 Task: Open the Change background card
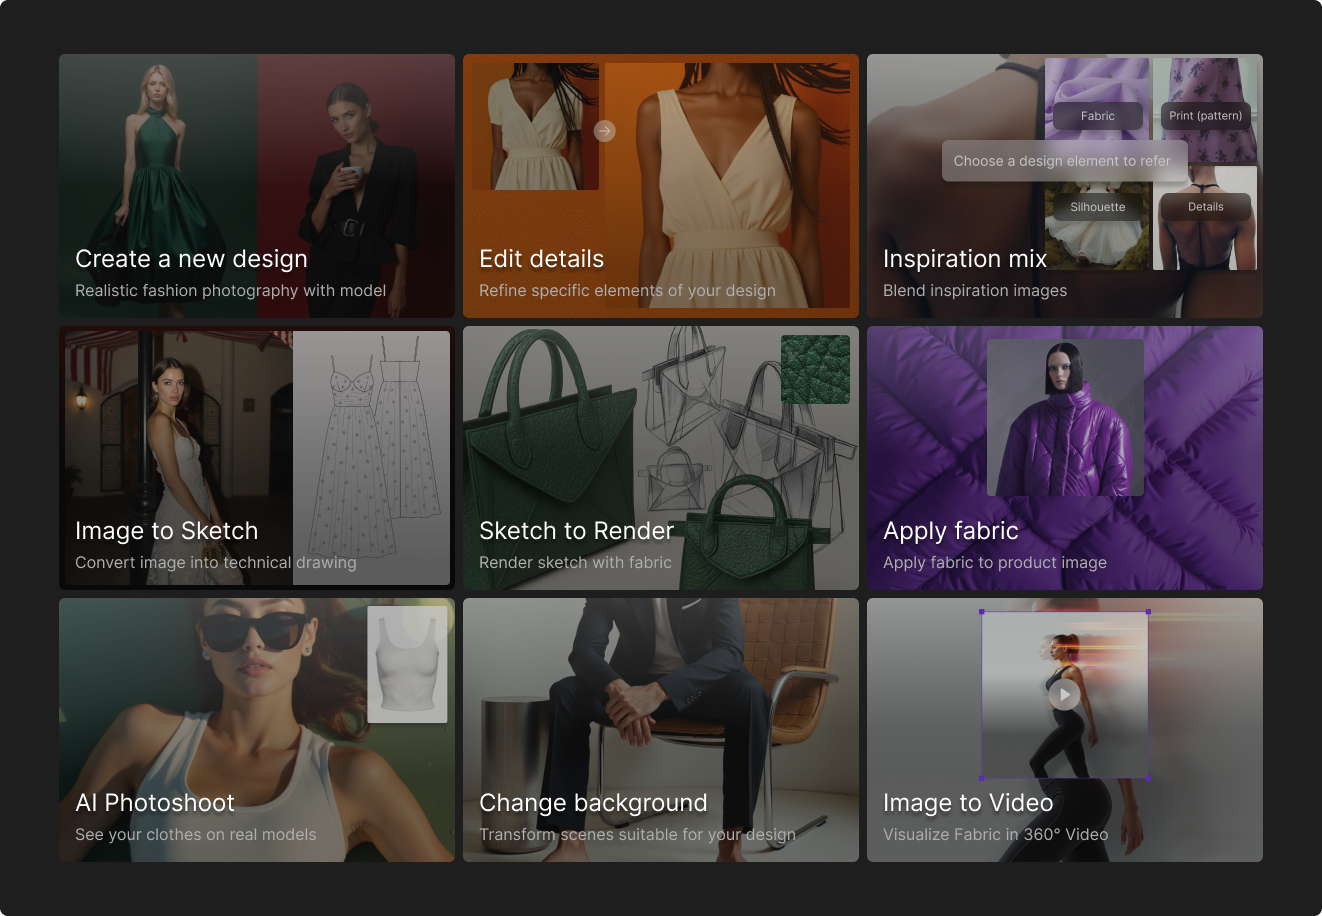[x=661, y=730]
